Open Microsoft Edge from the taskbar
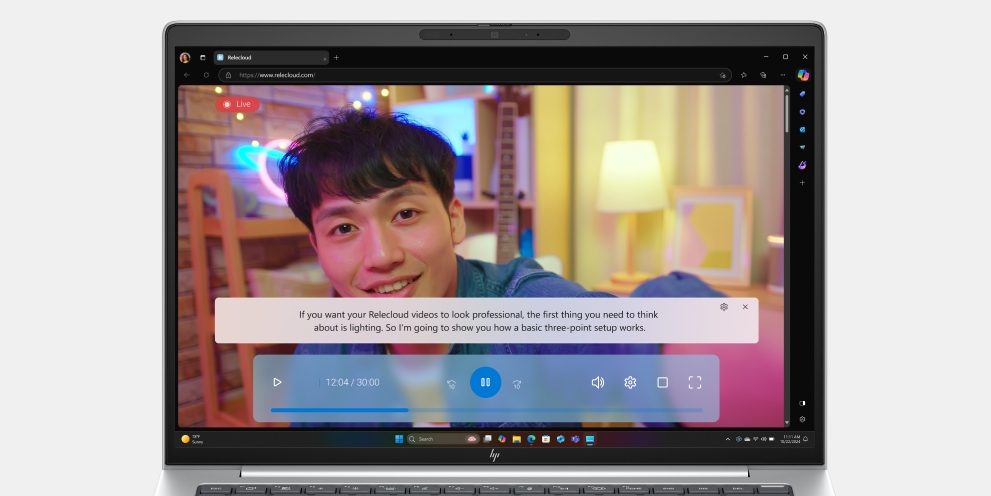991x496 pixels. pyautogui.click(x=532, y=439)
